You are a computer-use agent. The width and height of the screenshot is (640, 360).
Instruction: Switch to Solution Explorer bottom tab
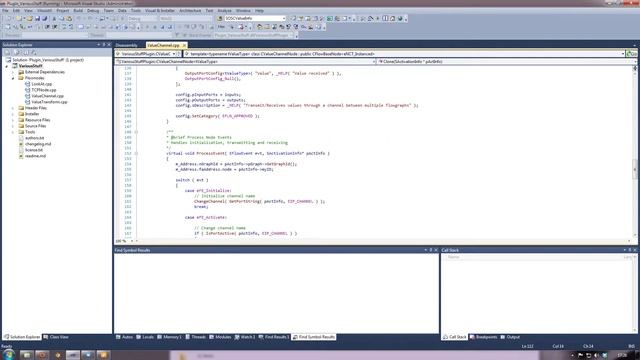[x=22, y=337]
